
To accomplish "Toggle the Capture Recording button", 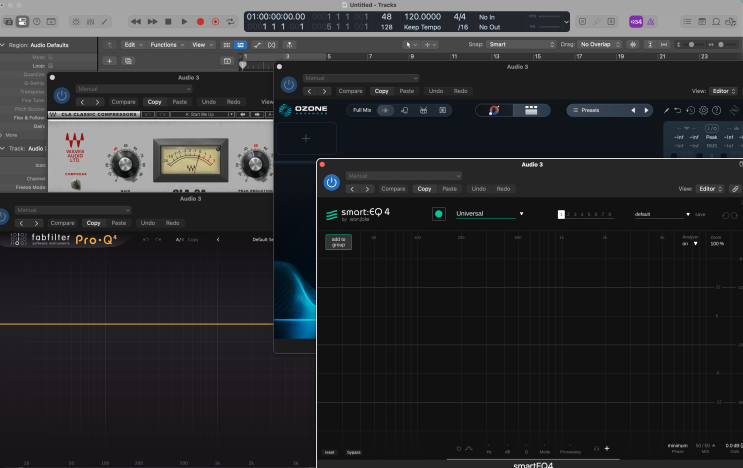I will 216,21.
